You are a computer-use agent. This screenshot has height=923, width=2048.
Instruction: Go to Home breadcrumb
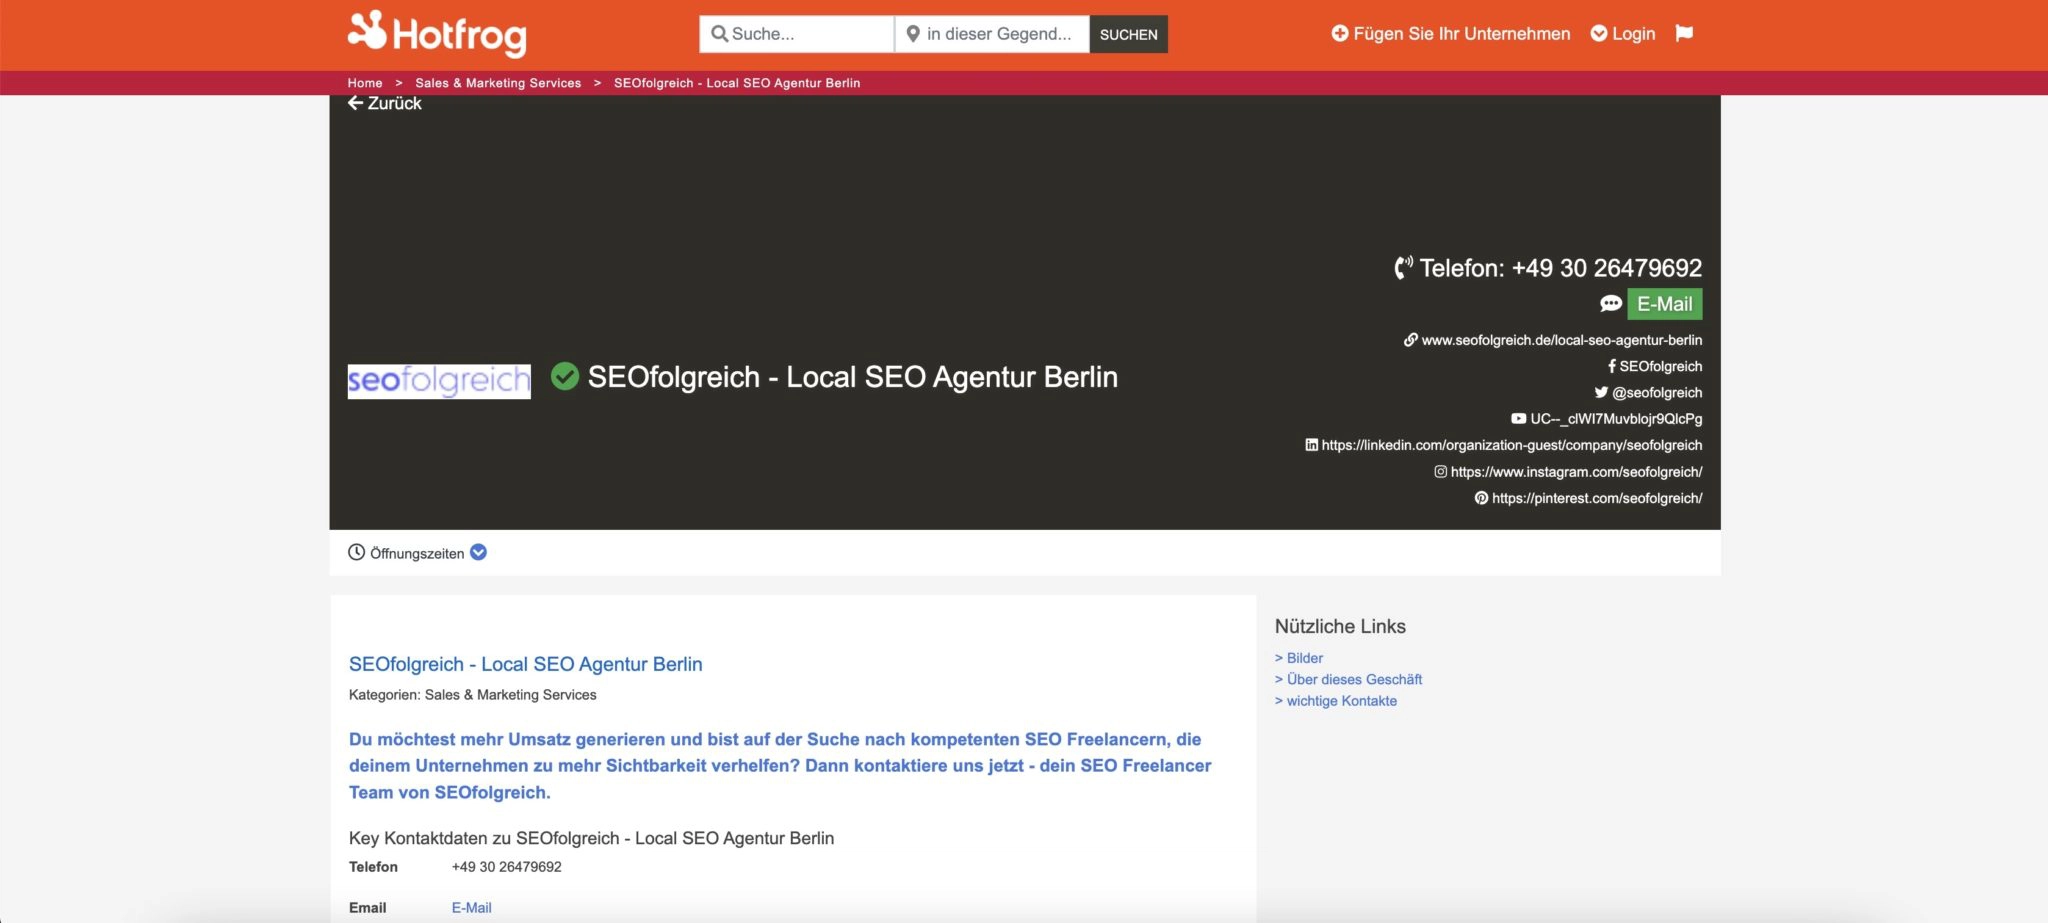[x=365, y=83]
